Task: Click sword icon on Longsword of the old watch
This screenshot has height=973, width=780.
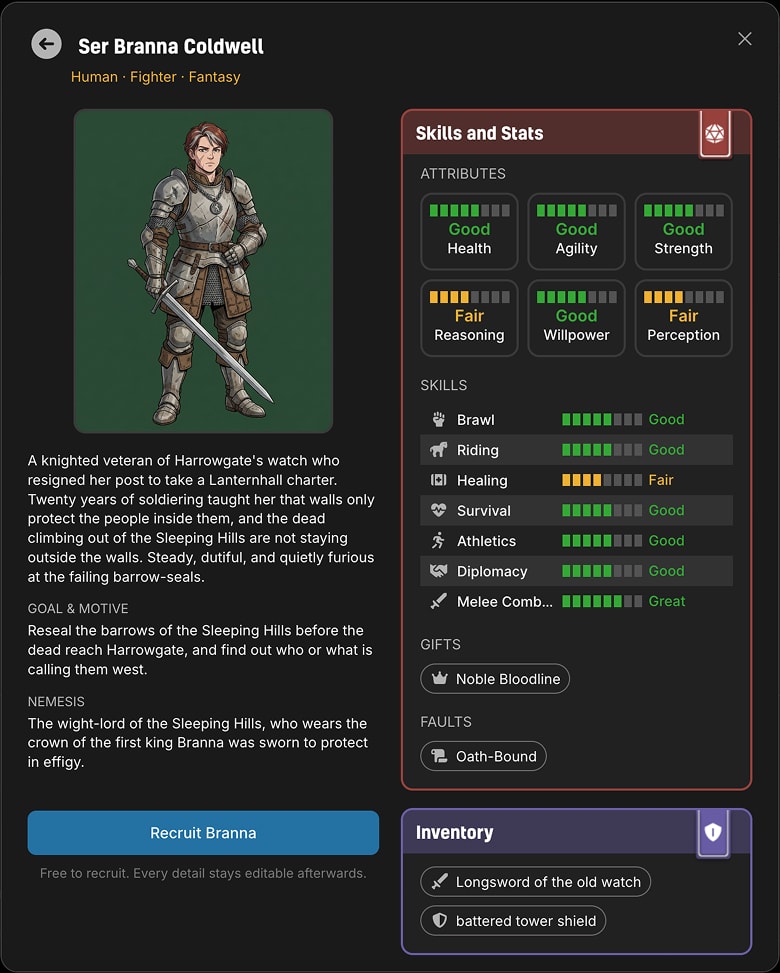Action: click(439, 882)
